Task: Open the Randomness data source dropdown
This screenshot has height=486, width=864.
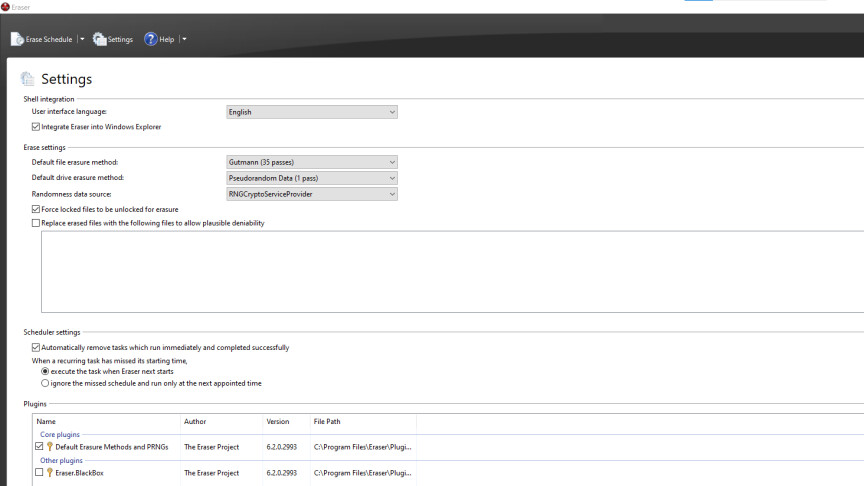Action: (x=312, y=194)
